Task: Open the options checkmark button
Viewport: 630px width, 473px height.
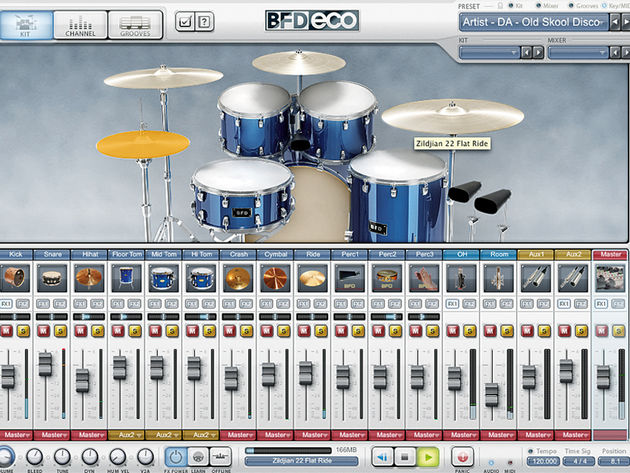Action: coord(185,21)
